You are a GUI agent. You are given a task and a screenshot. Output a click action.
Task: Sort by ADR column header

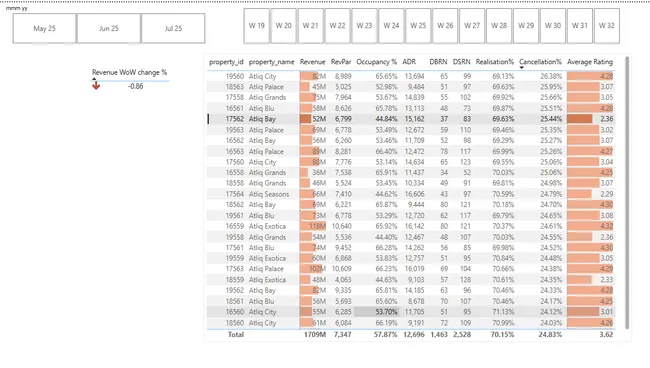tap(409, 62)
